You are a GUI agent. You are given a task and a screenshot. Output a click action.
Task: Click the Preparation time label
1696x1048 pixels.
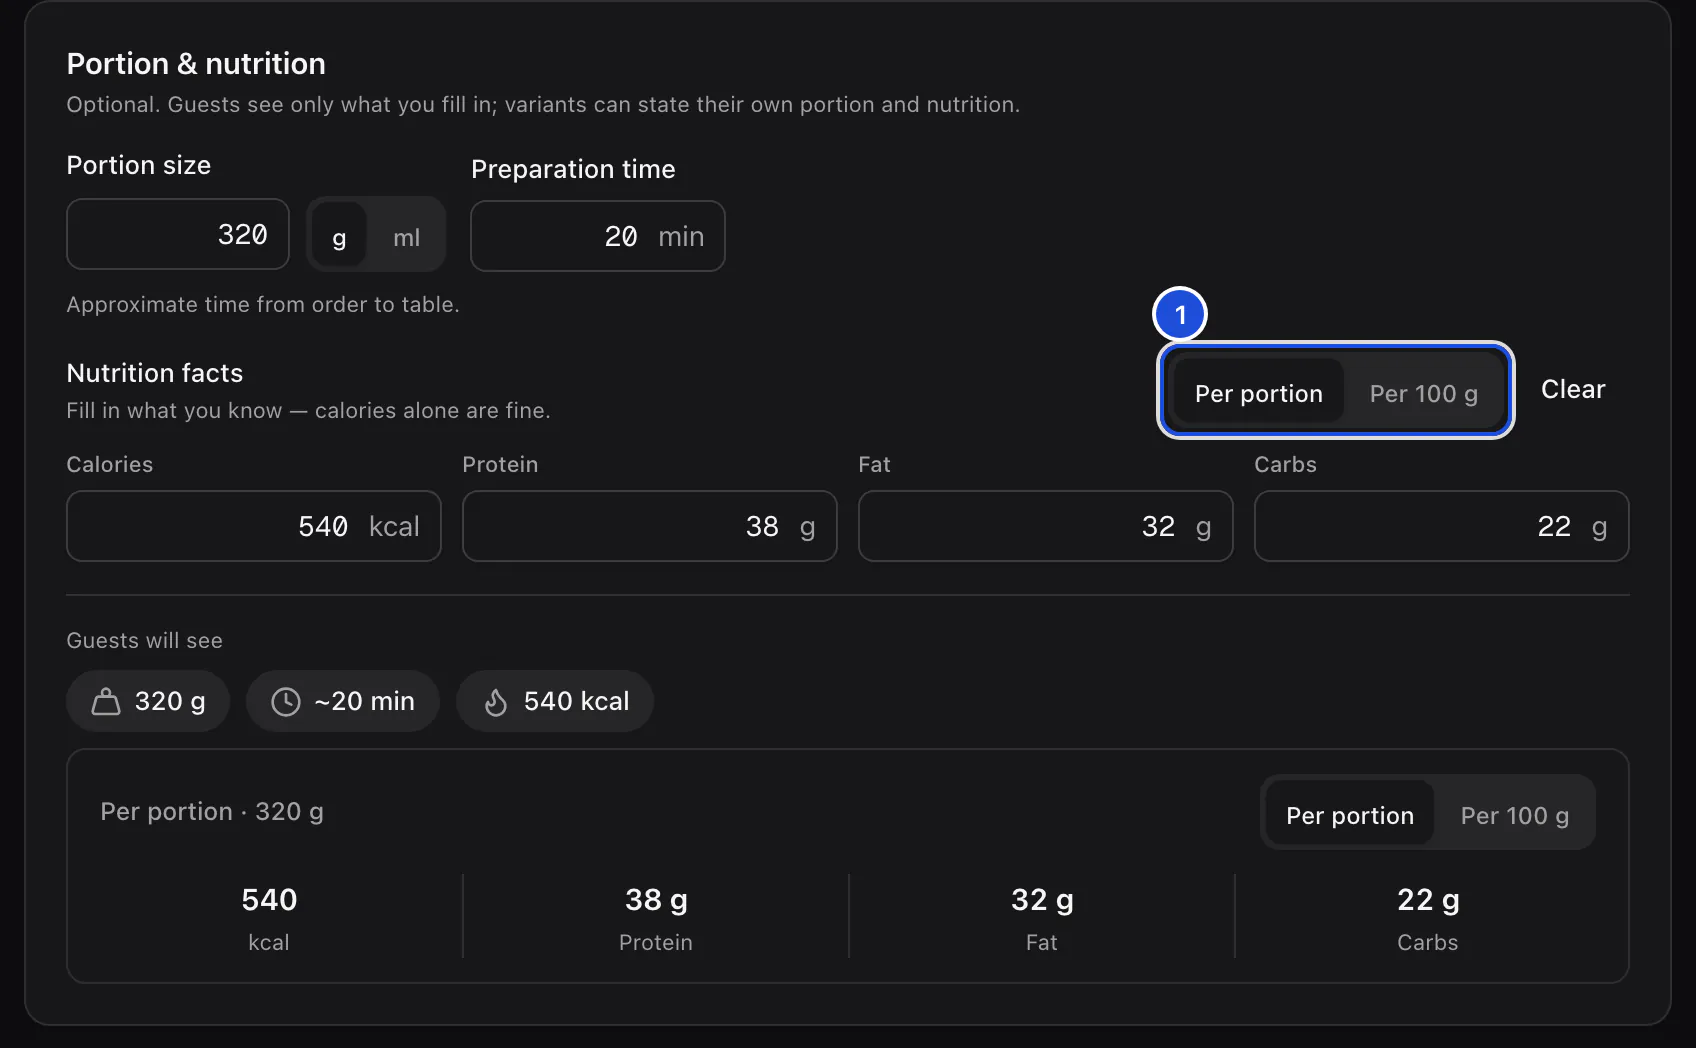(x=573, y=169)
